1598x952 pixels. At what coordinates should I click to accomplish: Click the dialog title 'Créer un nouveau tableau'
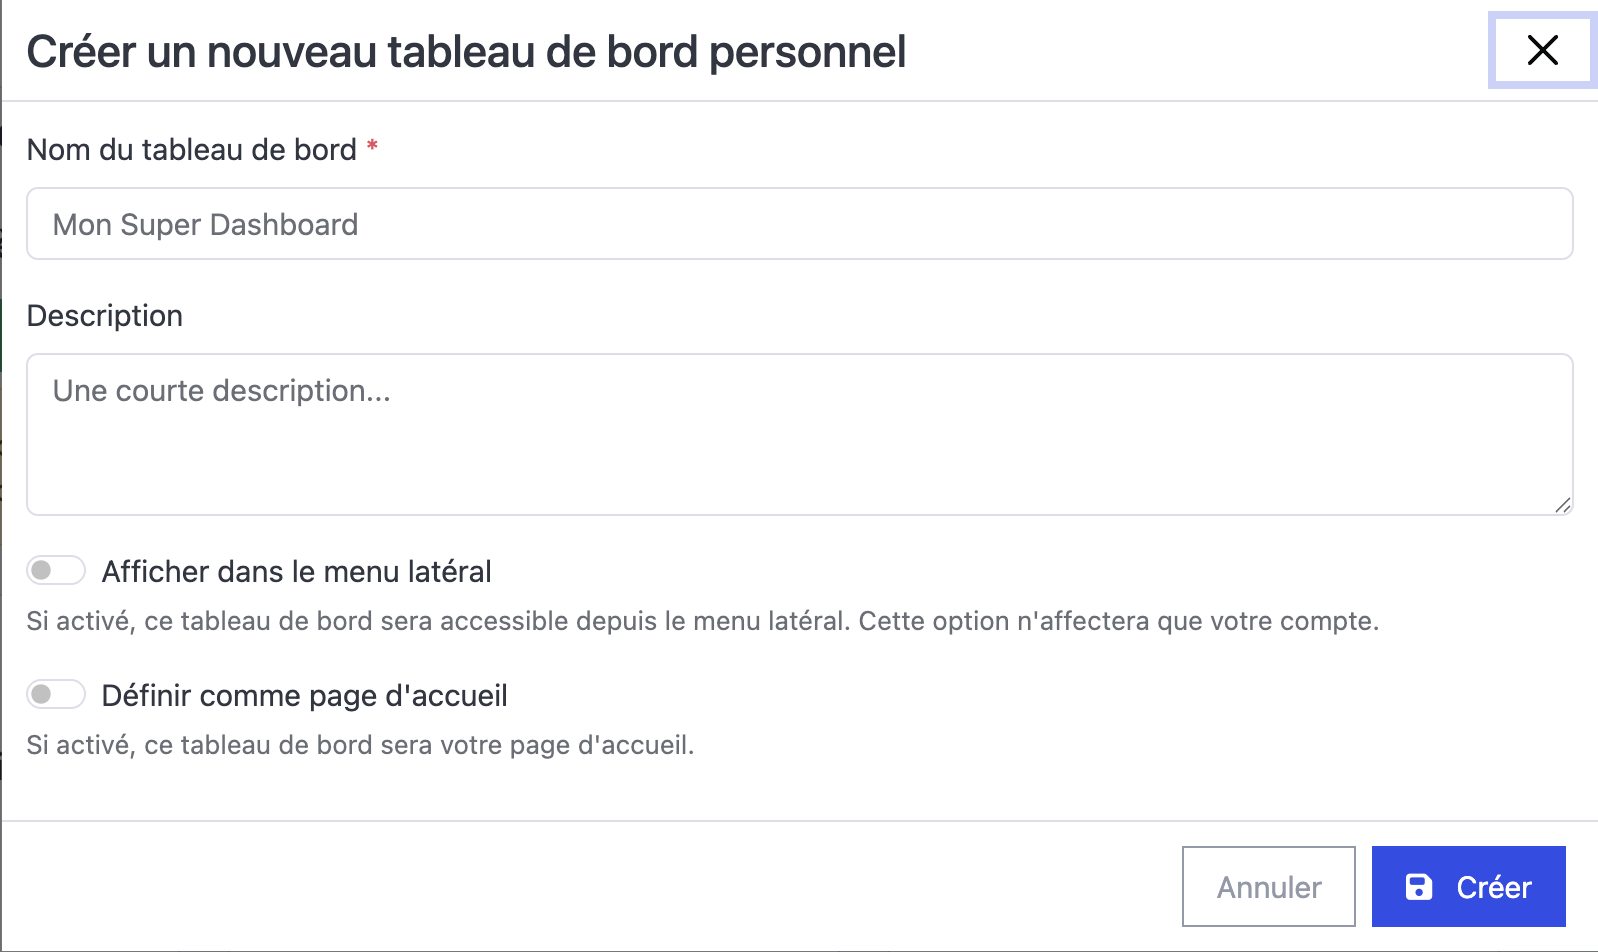click(466, 52)
